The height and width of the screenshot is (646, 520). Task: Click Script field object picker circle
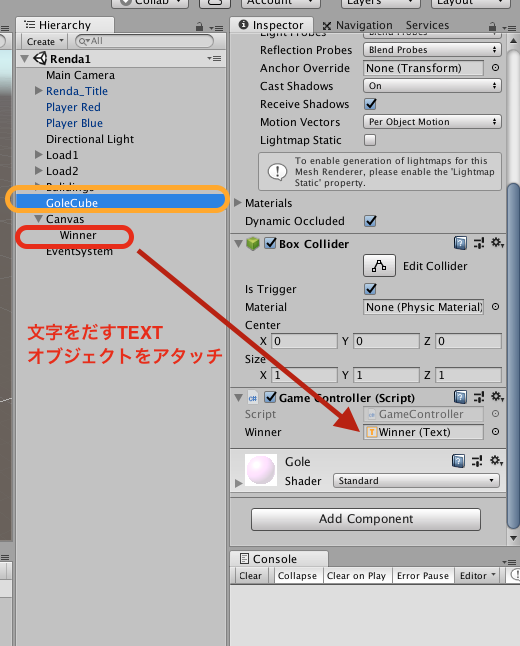(495, 414)
